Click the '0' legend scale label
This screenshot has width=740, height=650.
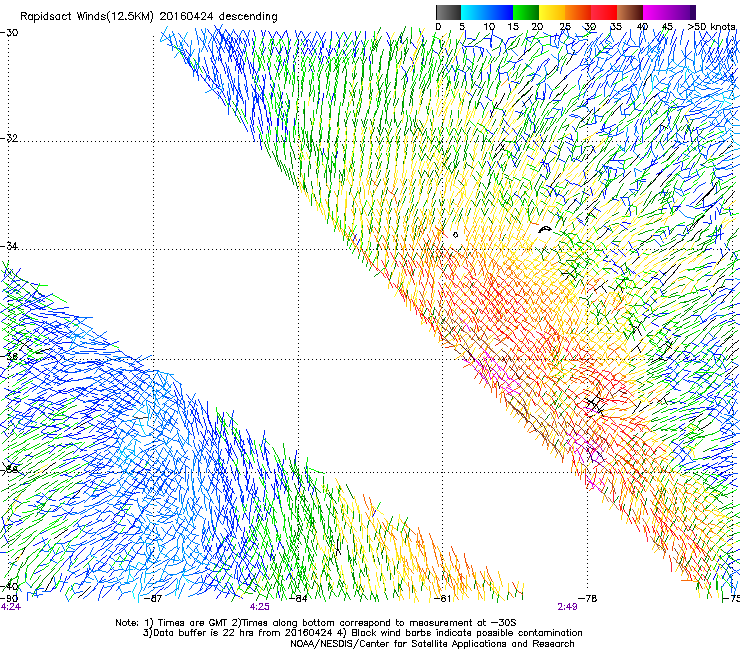click(x=438, y=27)
